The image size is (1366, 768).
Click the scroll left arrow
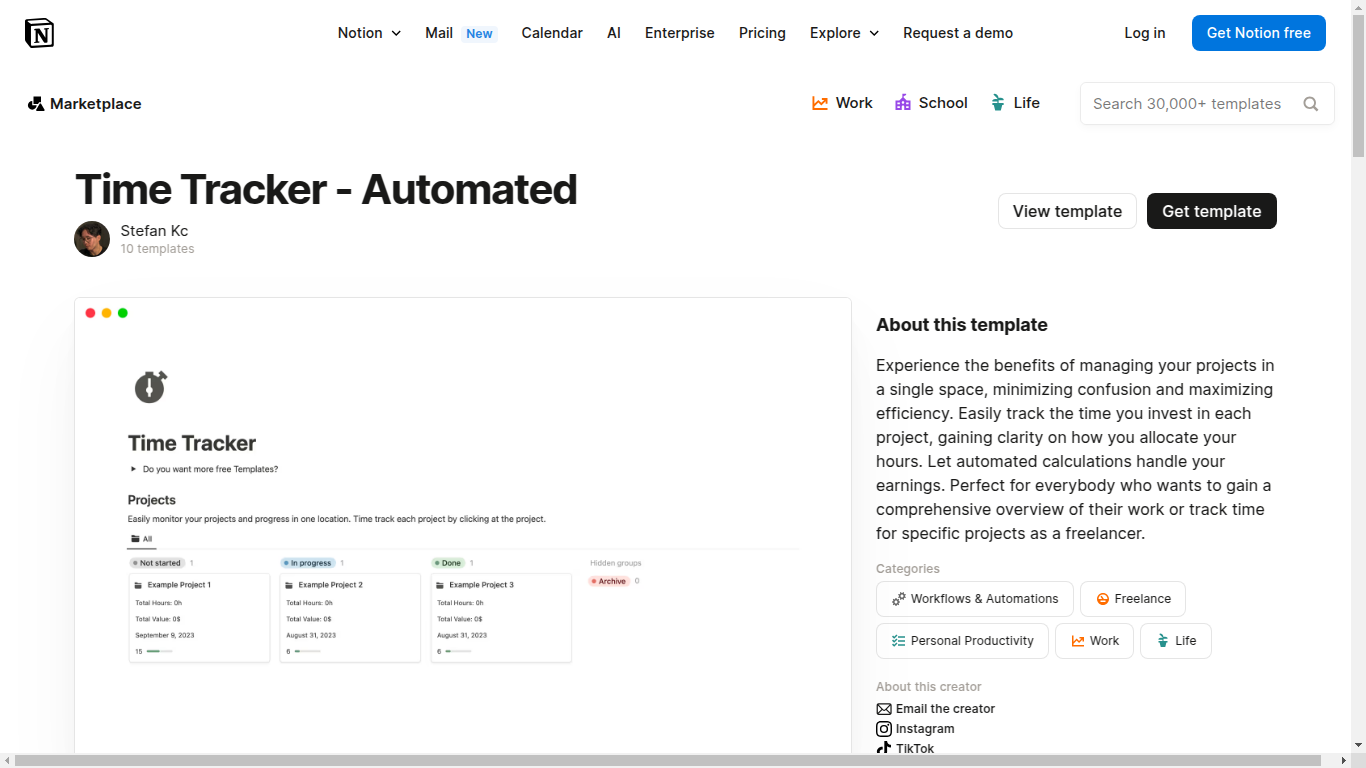click(7, 761)
